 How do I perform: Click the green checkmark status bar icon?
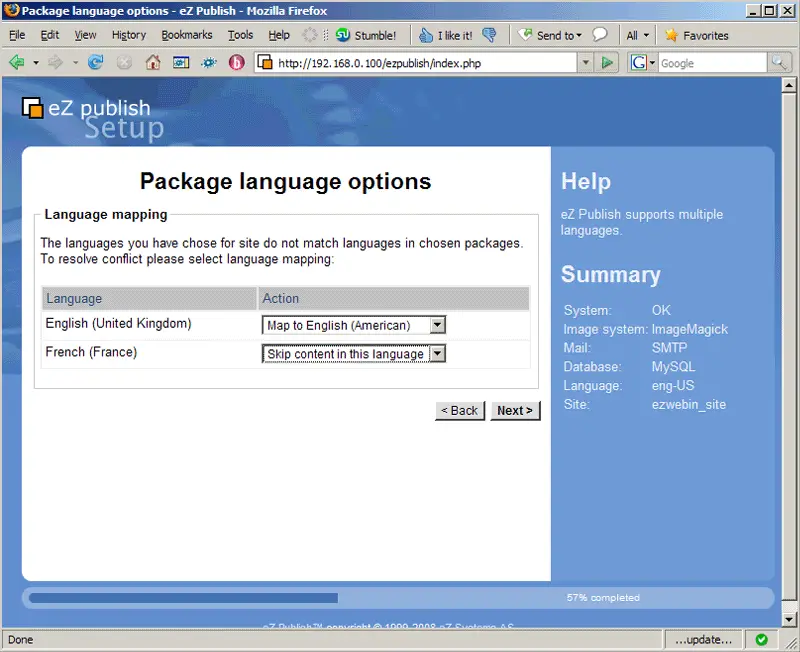click(x=761, y=639)
